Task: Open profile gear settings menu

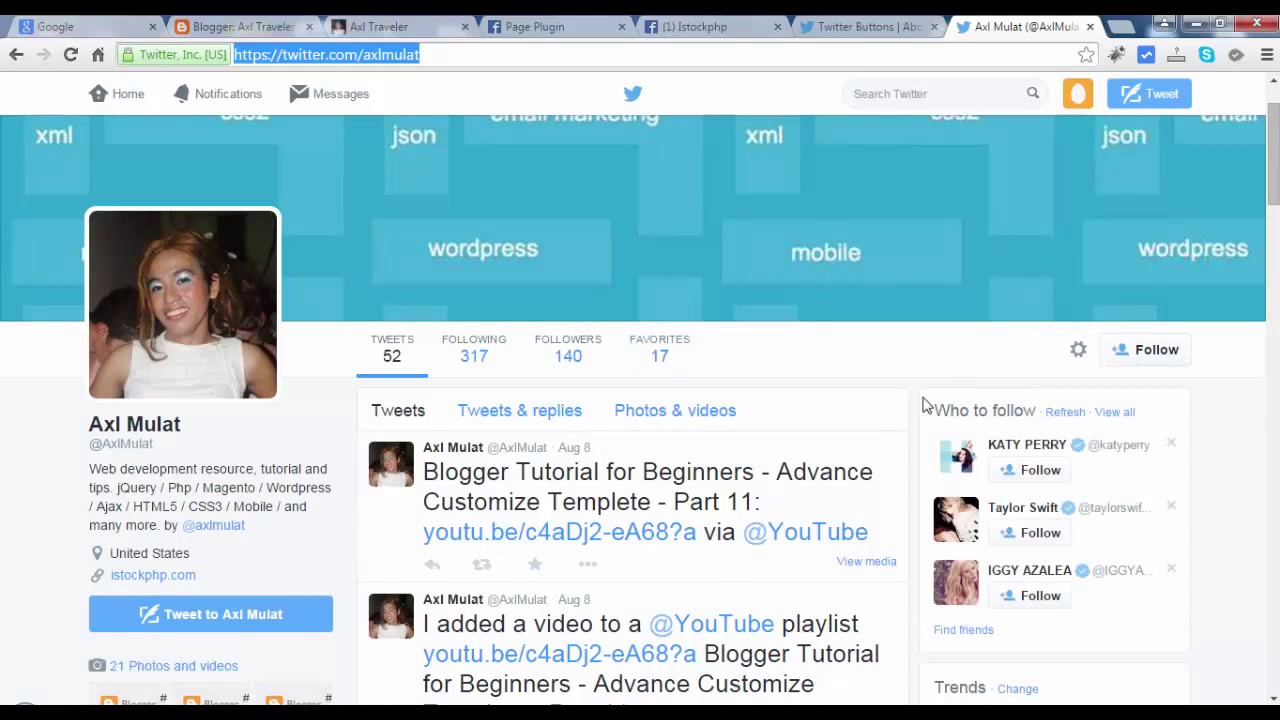Action: point(1078,350)
